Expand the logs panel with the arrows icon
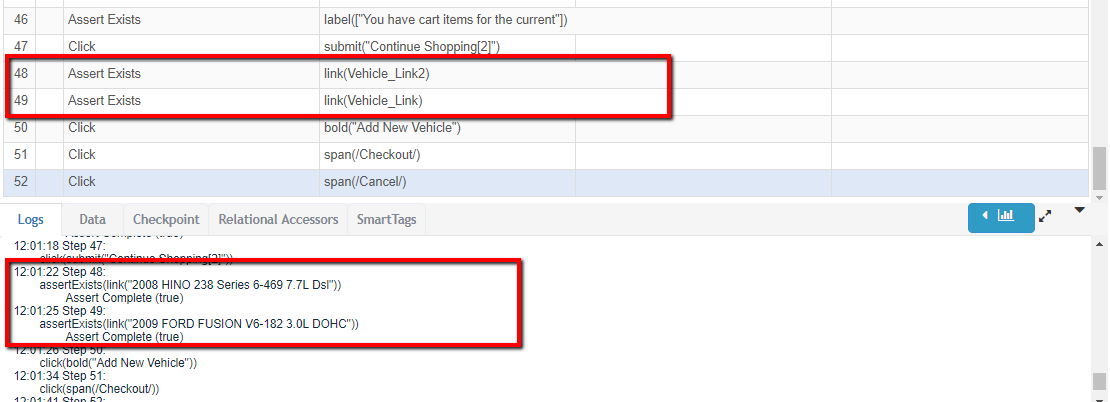 click(x=1046, y=217)
